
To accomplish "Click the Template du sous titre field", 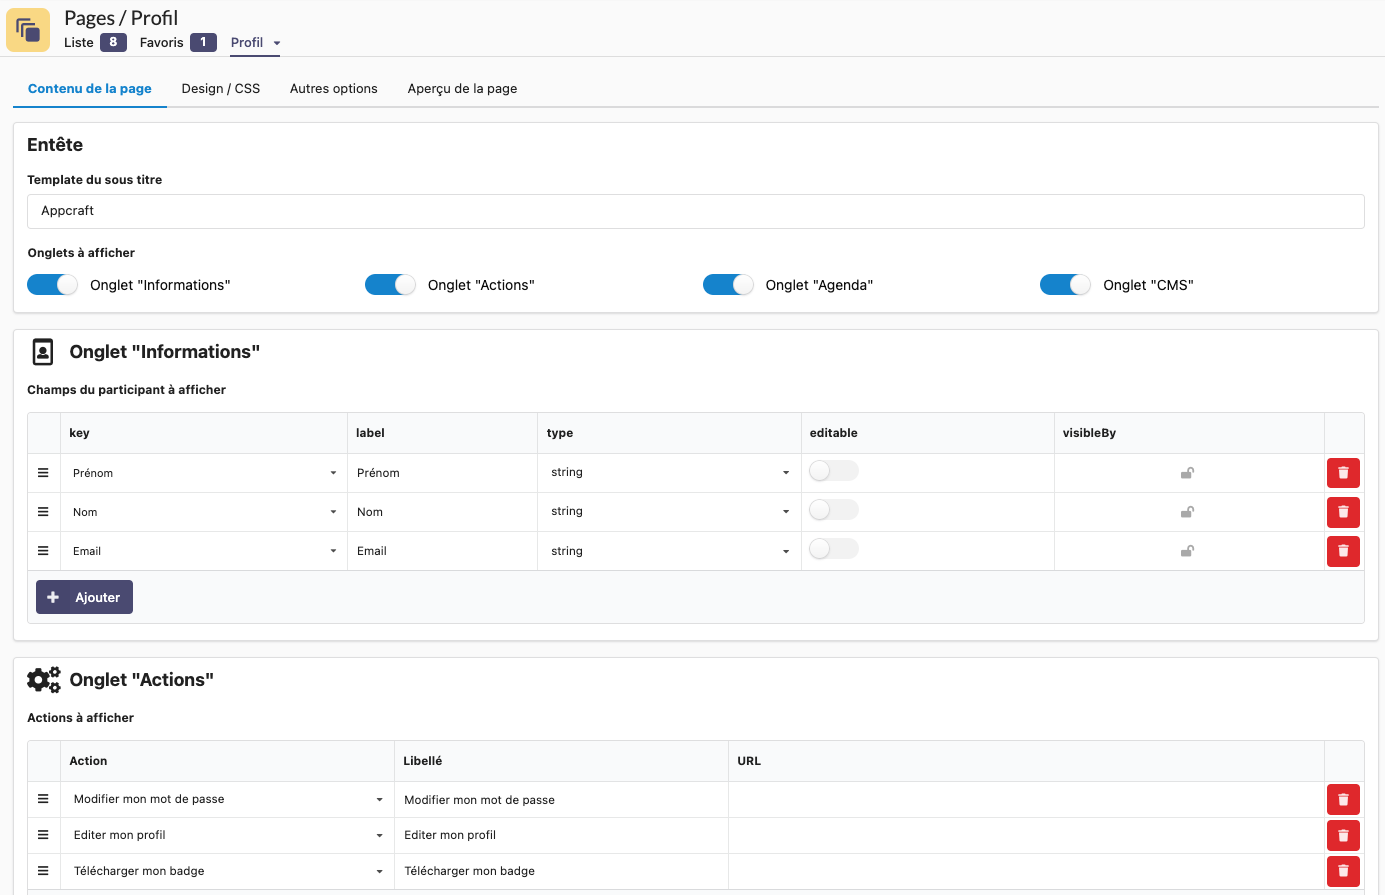I will pos(695,211).
